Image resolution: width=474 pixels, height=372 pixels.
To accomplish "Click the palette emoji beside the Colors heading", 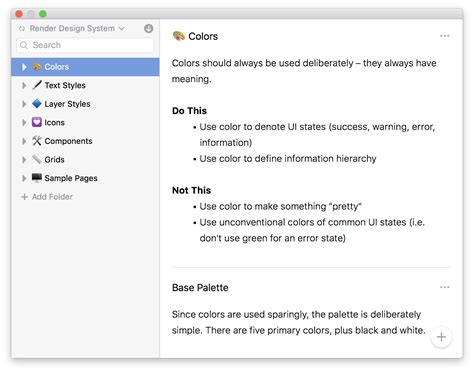I will point(179,36).
